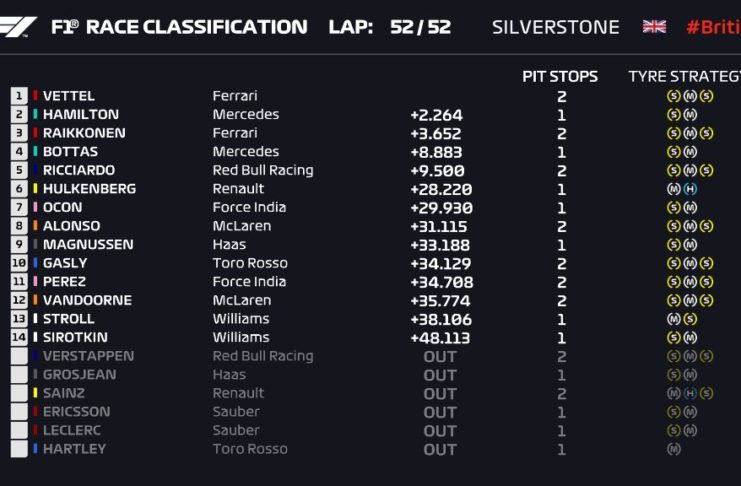The width and height of the screenshot is (741, 486).
Task: Click the F1 logo icon
Action: (20, 27)
